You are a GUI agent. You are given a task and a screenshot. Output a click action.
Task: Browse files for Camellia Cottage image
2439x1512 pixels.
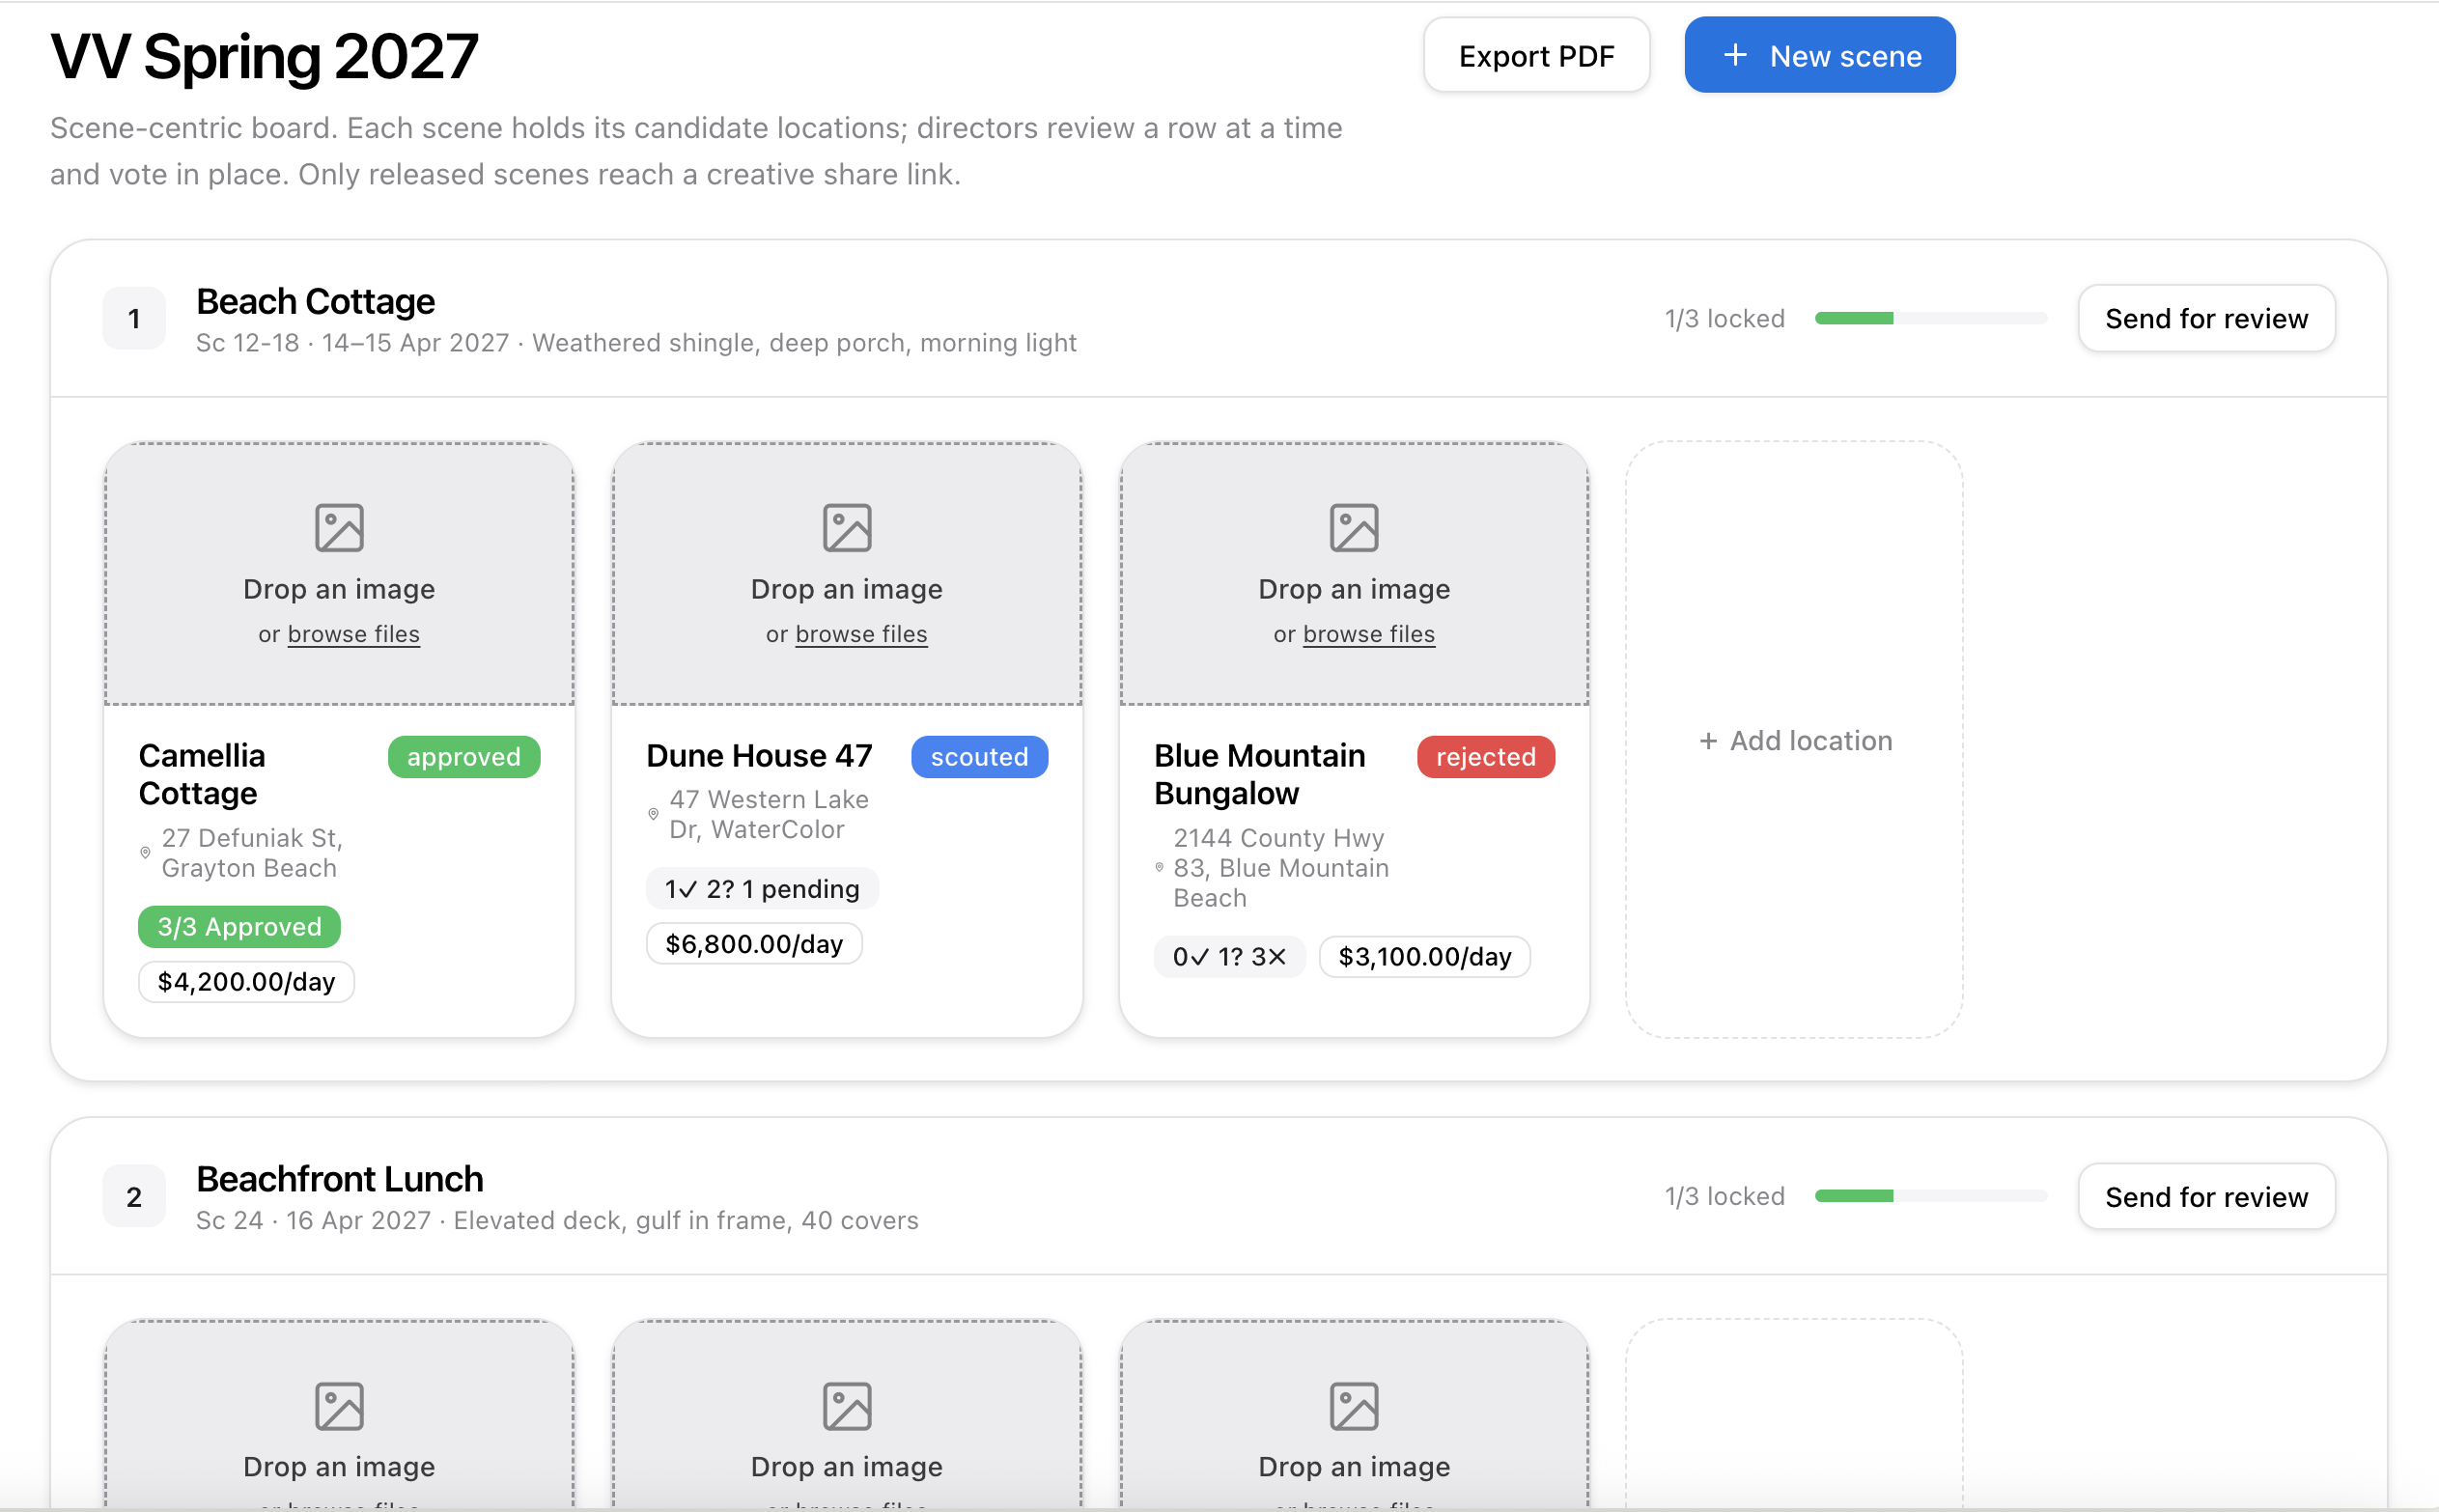pyautogui.click(x=353, y=634)
